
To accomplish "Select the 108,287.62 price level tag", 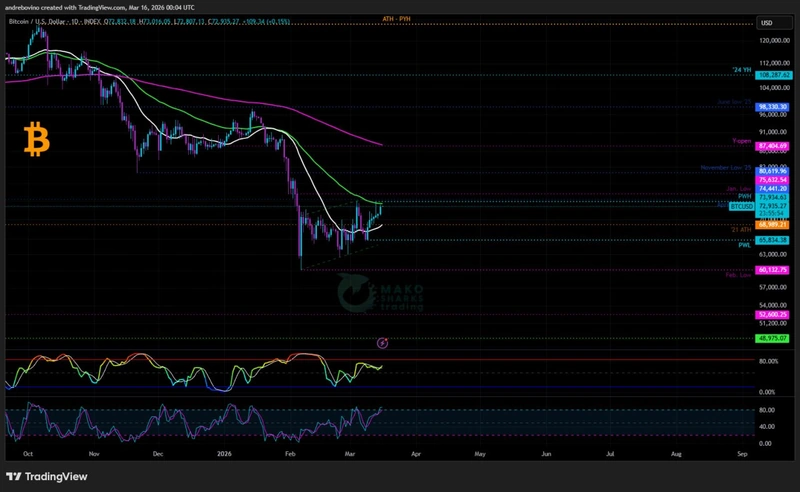I will pyautogui.click(x=774, y=75).
